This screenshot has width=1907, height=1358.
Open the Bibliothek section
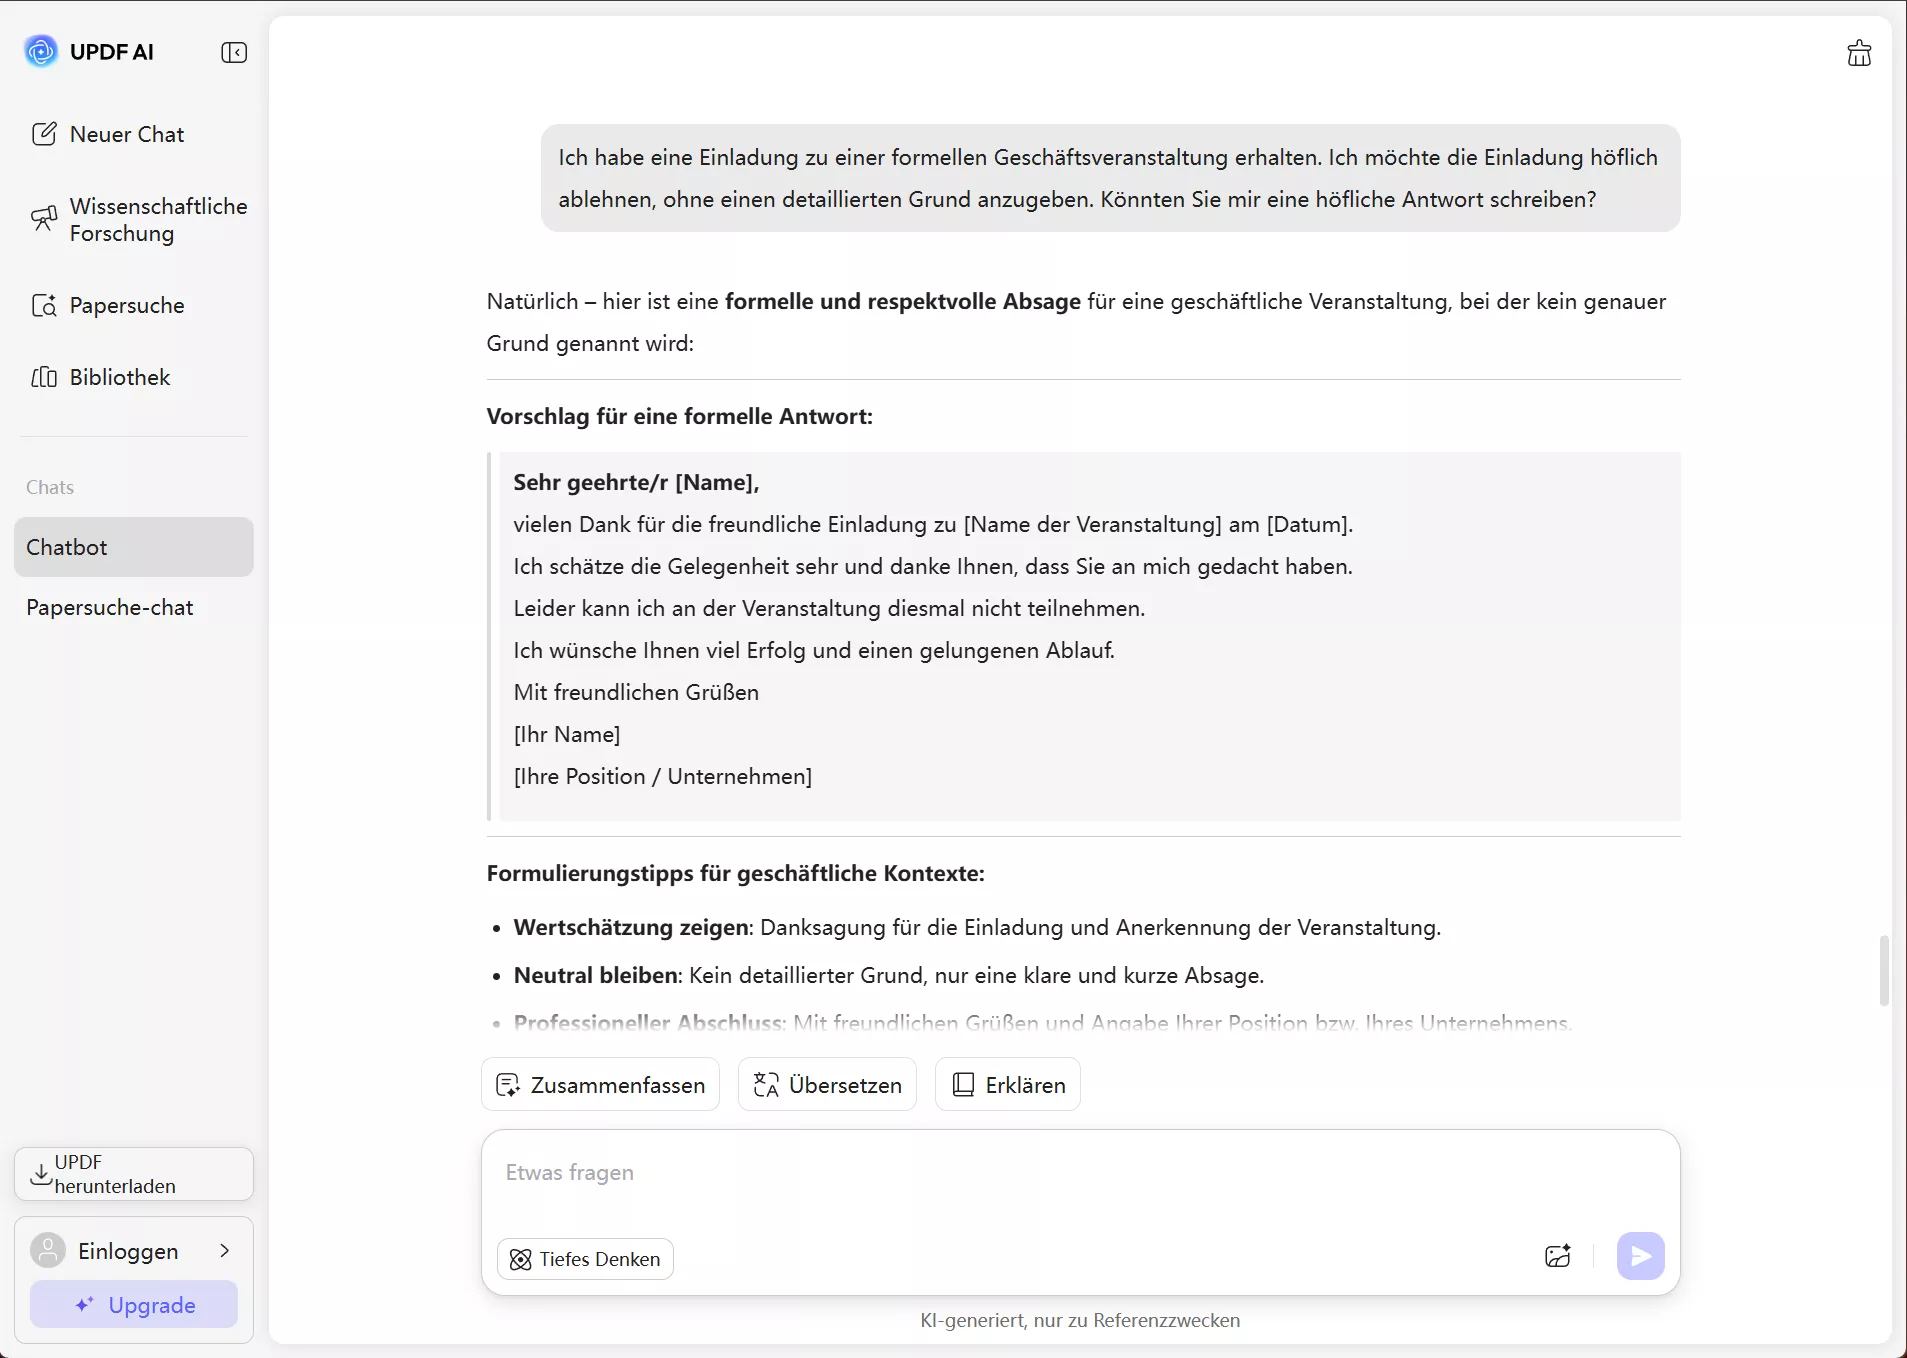pos(118,377)
